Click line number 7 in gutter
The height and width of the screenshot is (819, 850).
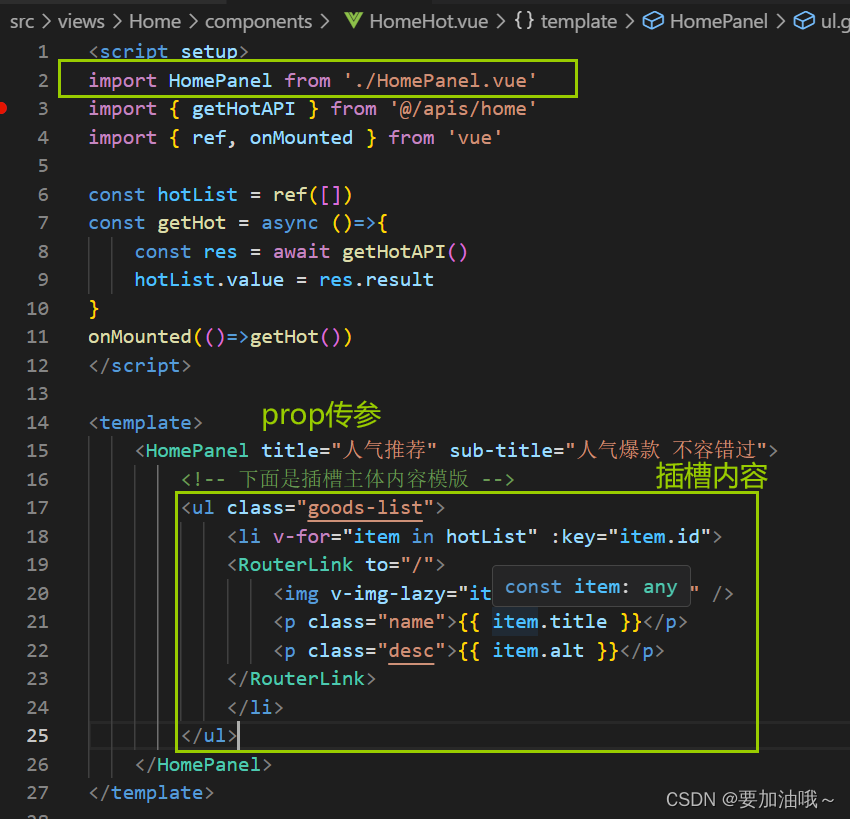[x=43, y=223]
